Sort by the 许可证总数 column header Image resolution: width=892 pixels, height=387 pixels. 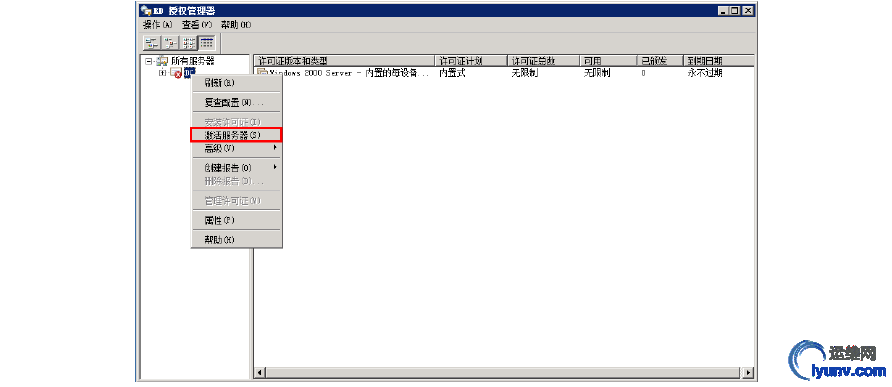543,61
